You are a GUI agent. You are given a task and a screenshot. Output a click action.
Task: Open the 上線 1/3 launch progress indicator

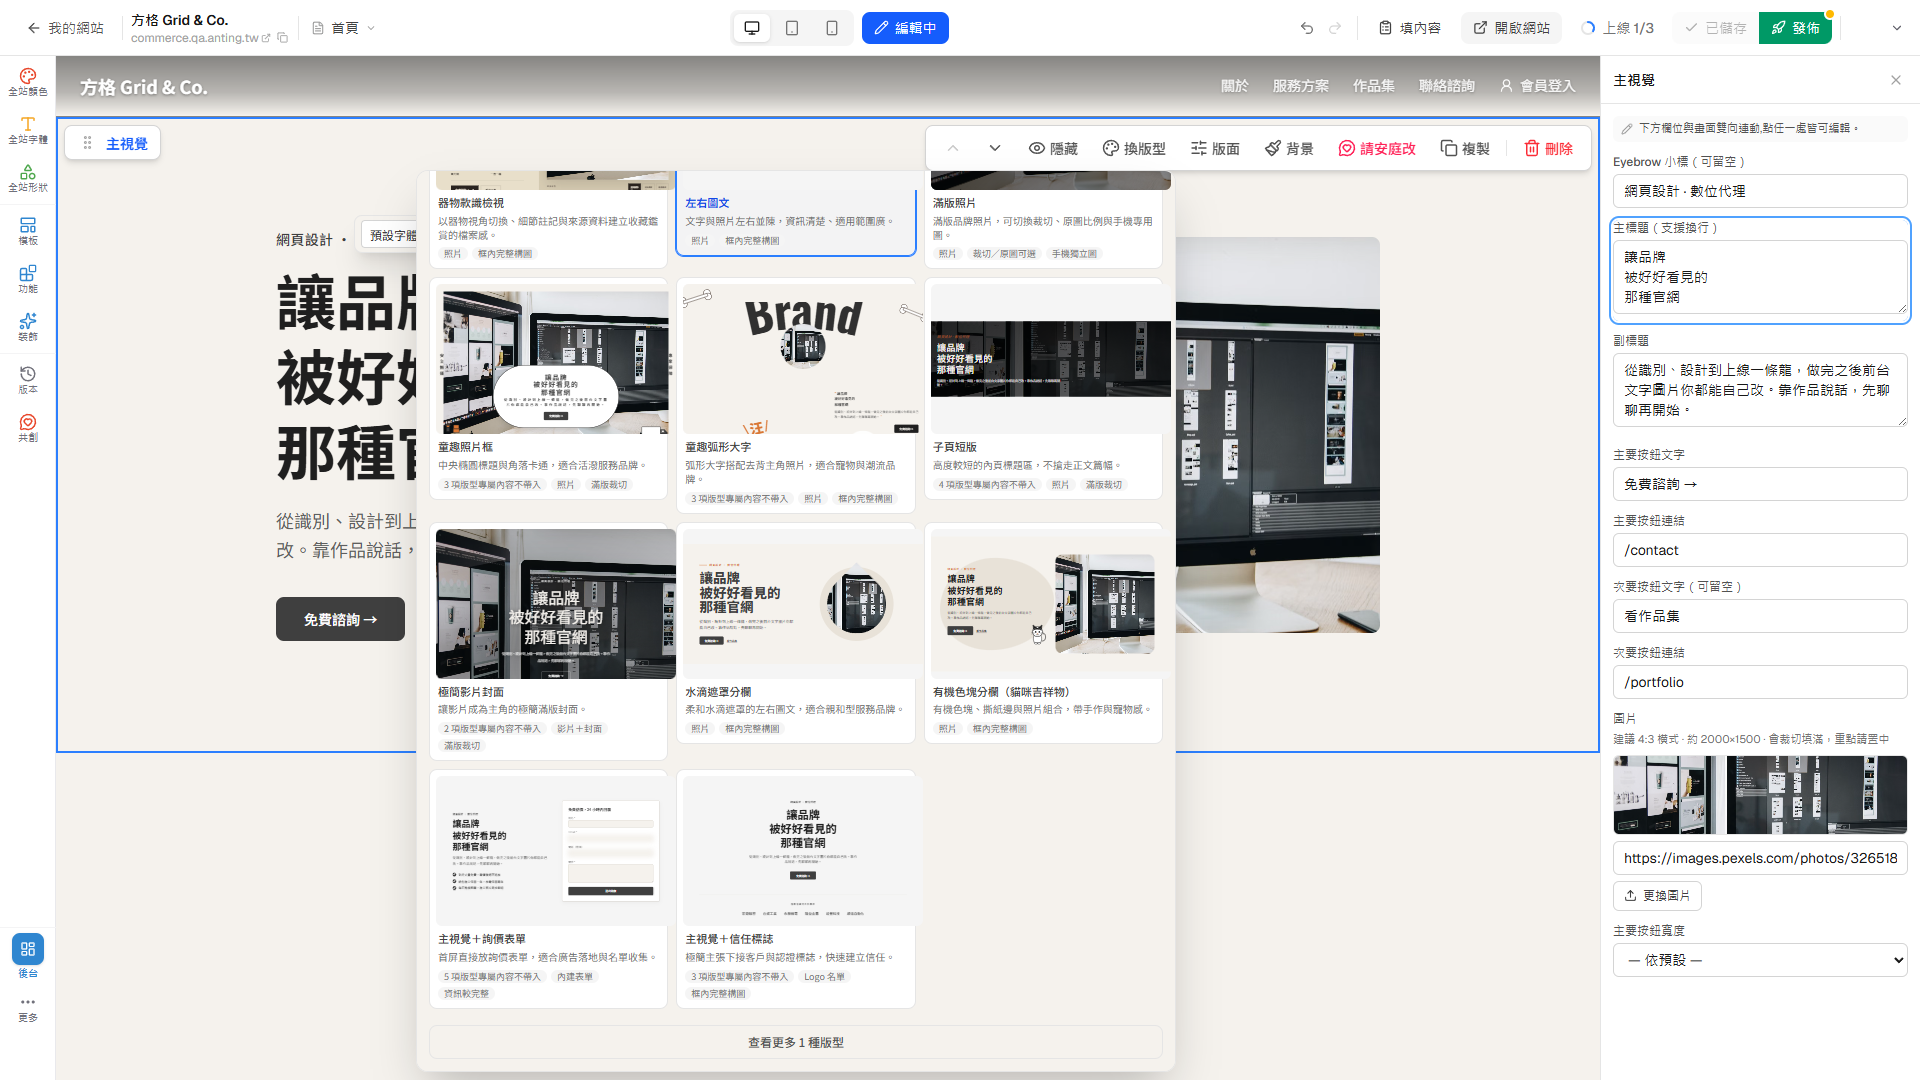[x=1618, y=28]
